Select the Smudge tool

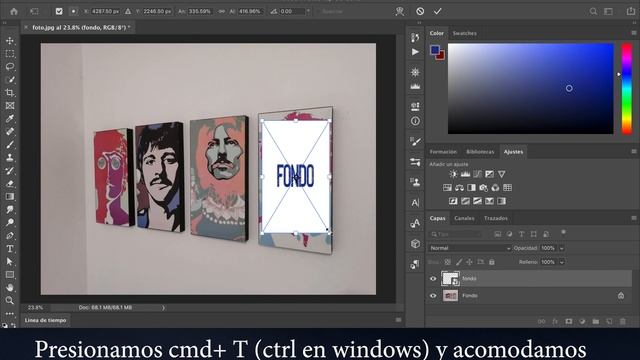10,209
